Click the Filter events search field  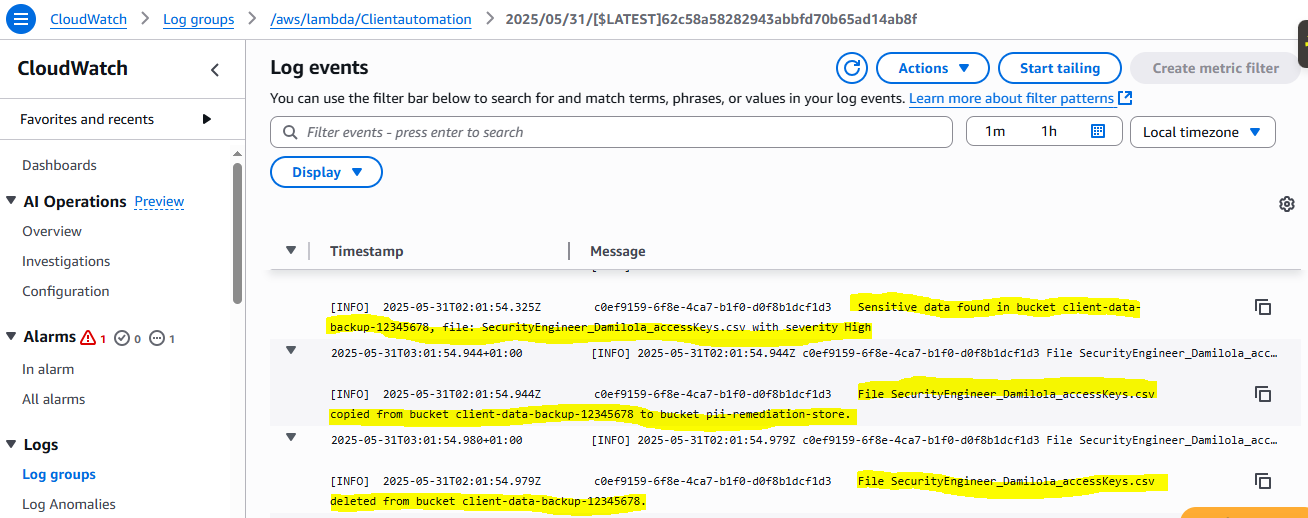point(611,132)
